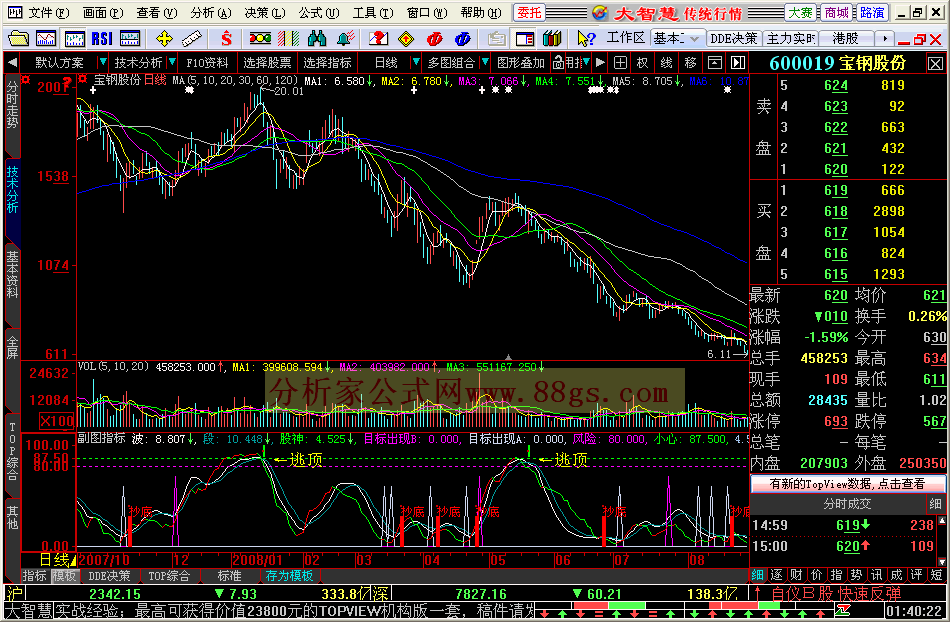The height and width of the screenshot is (622, 950).
Task: Click the 委托 trade button
Action: (528, 12)
